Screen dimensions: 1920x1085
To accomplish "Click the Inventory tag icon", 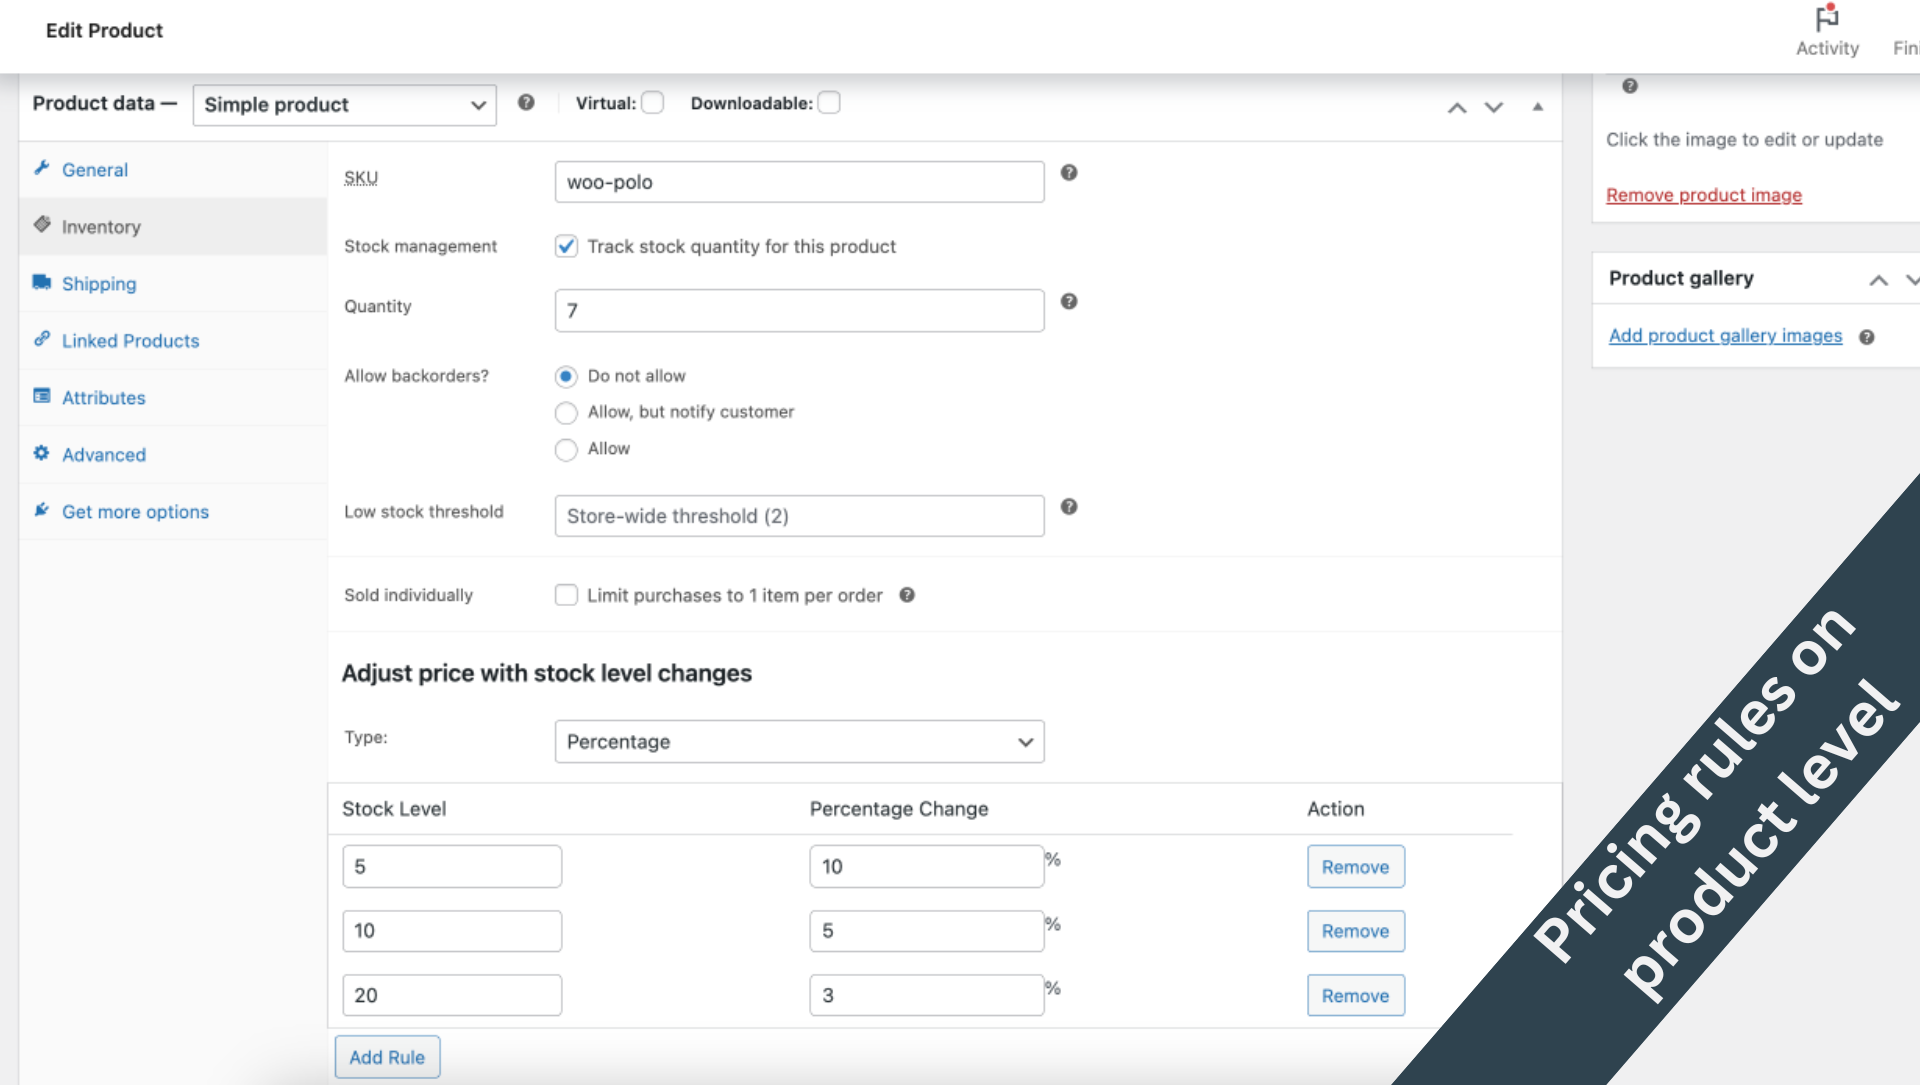I will tap(42, 224).
